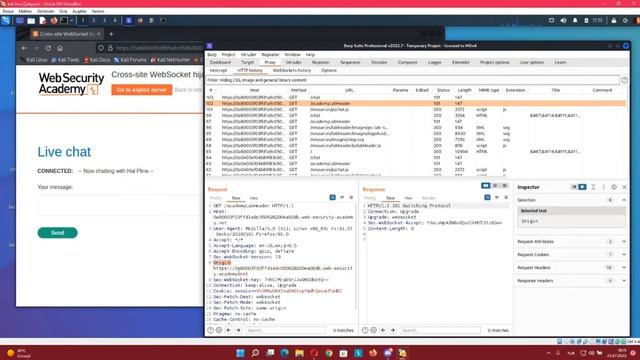This screenshot has height=360, width=640.
Task: Open WebSockets history sub-tab
Action: point(292,71)
